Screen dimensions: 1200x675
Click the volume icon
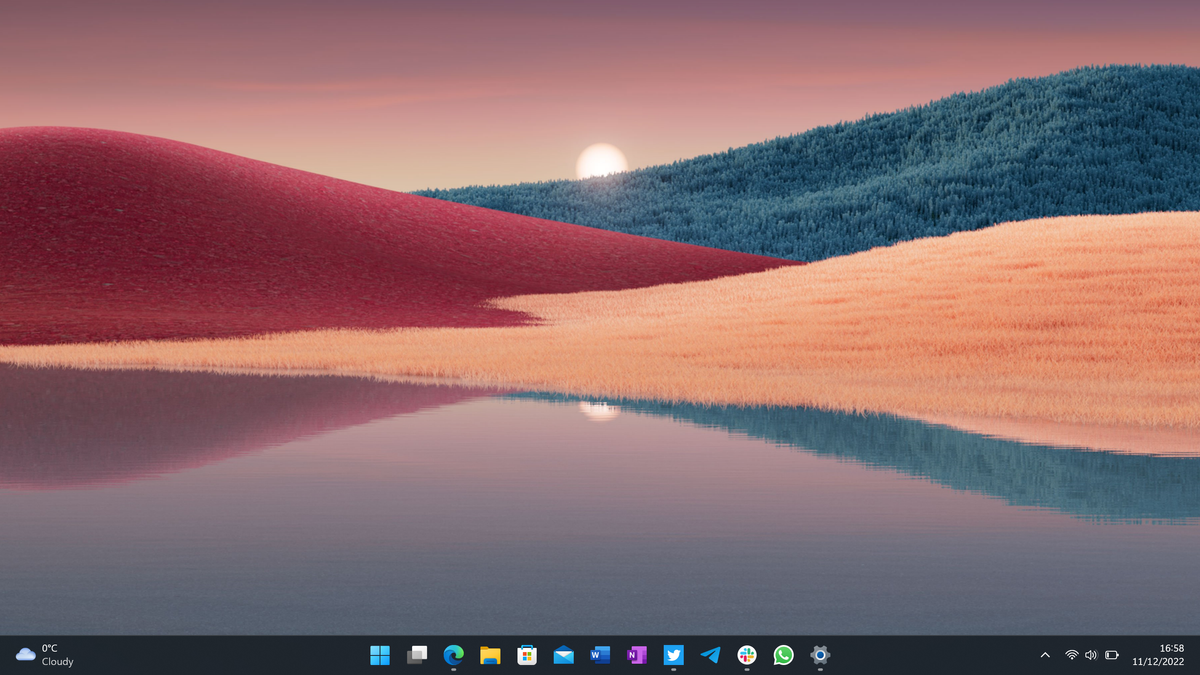click(x=1090, y=656)
